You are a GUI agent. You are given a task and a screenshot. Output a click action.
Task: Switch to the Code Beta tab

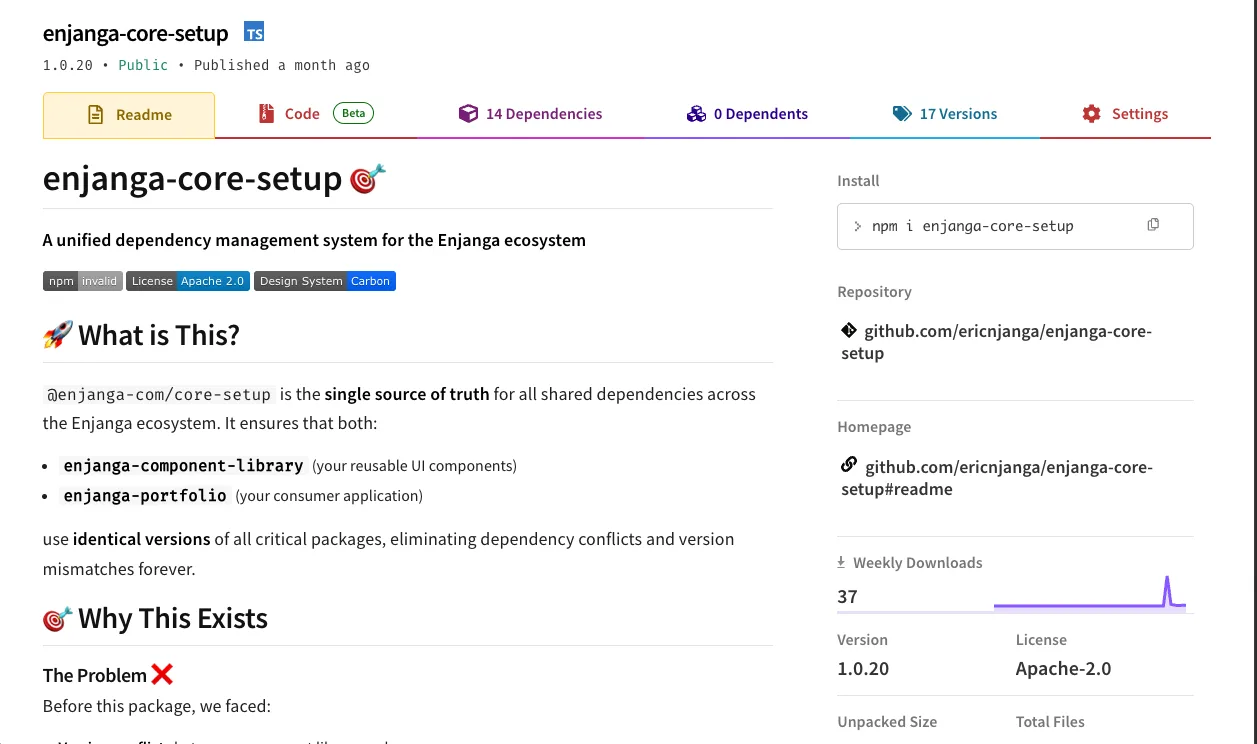point(303,113)
